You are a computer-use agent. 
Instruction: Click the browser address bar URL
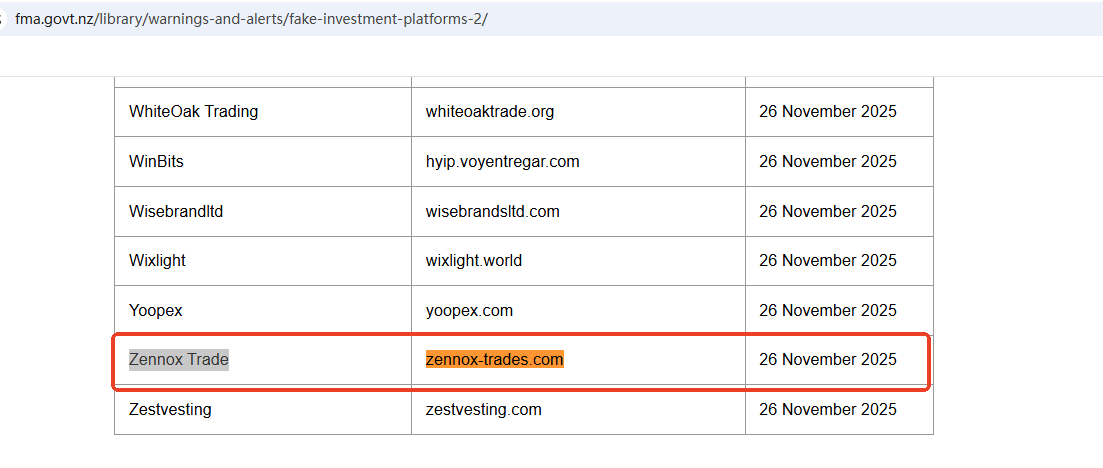pos(251,19)
